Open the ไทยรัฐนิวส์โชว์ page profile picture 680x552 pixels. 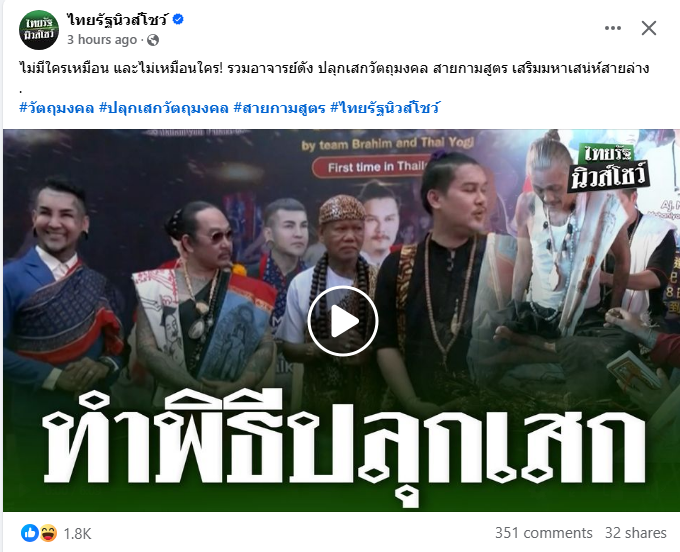pyautogui.click(x=39, y=30)
